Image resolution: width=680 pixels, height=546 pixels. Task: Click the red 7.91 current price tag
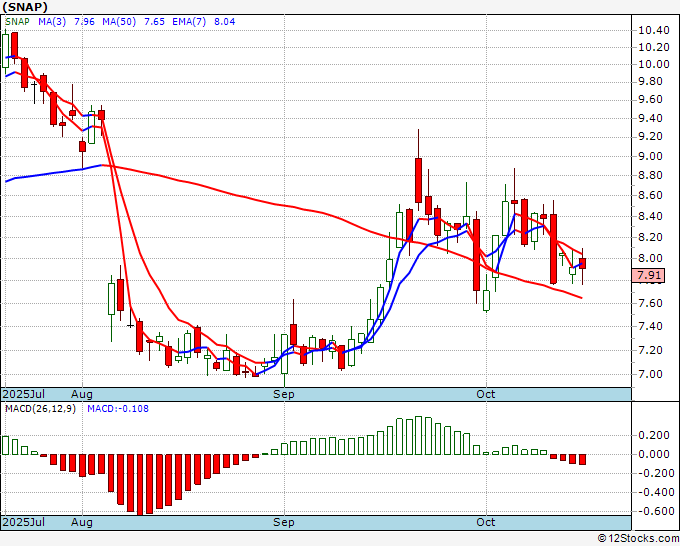[x=650, y=275]
